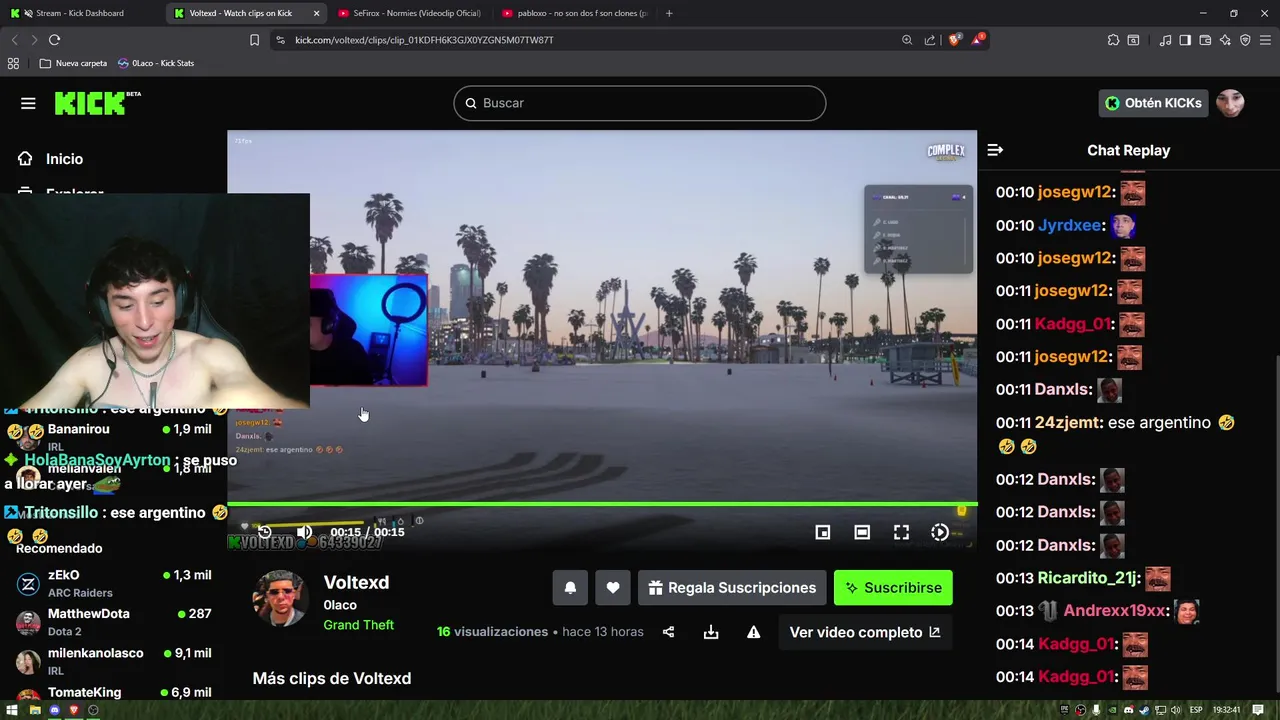Viewport: 1280px width, 720px height.
Task: Click the address bar URL
Action: point(424,40)
